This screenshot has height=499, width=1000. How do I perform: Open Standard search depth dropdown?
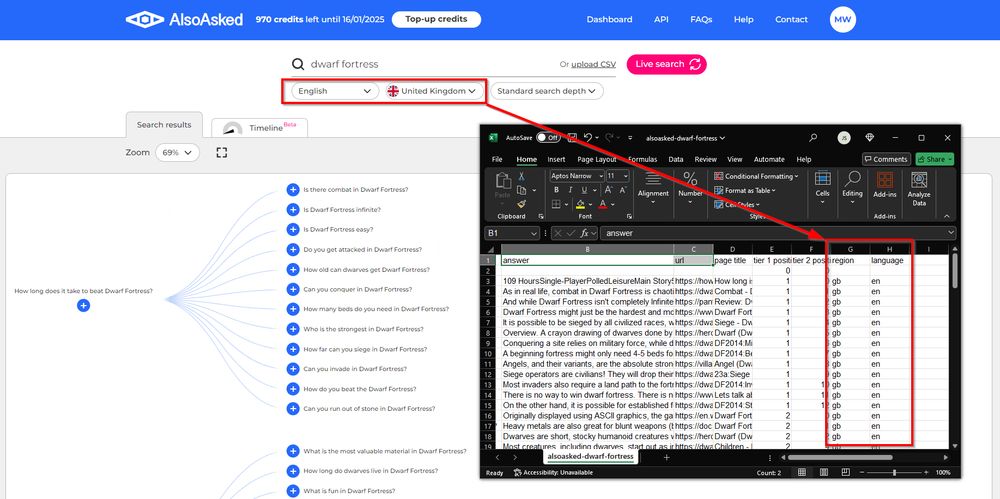(547, 91)
